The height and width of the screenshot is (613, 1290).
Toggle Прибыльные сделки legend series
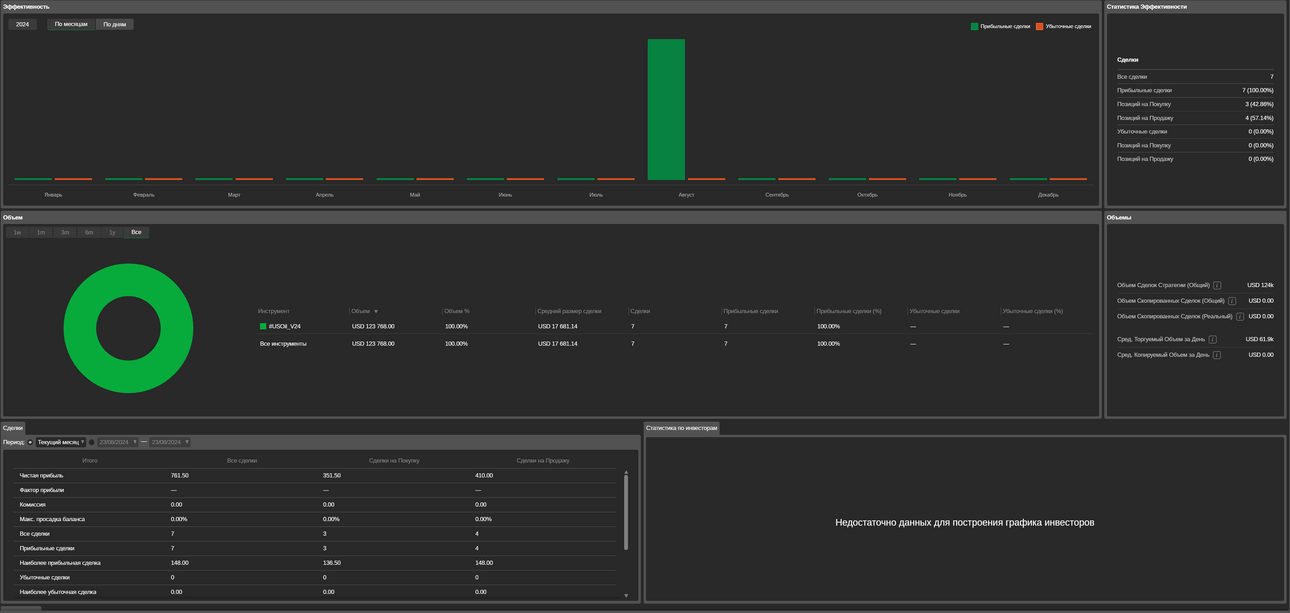[1000, 26]
